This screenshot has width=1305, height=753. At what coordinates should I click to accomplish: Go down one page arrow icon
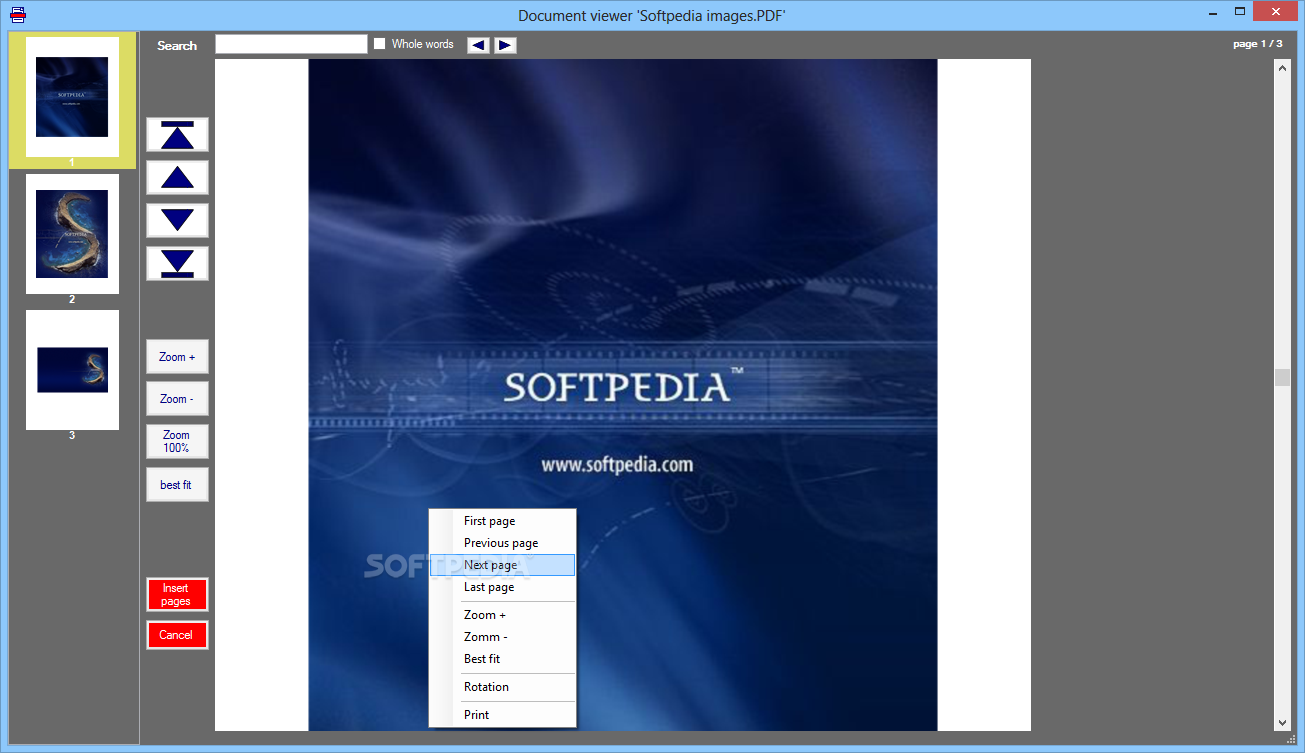click(x=177, y=220)
